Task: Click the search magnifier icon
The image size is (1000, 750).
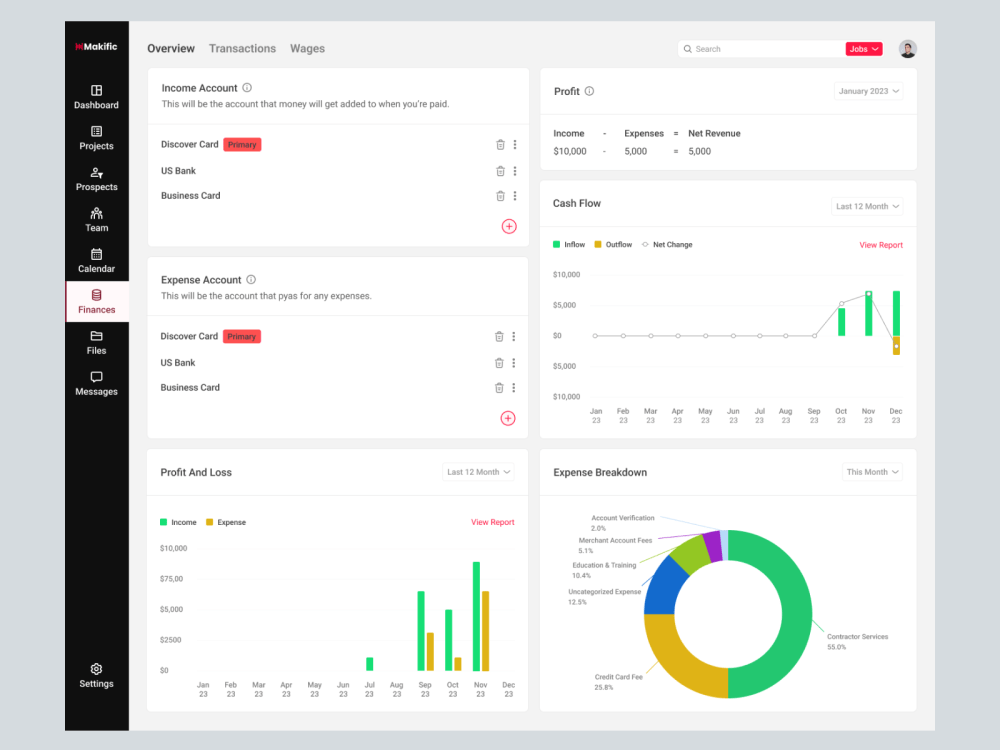Action: 688,49
